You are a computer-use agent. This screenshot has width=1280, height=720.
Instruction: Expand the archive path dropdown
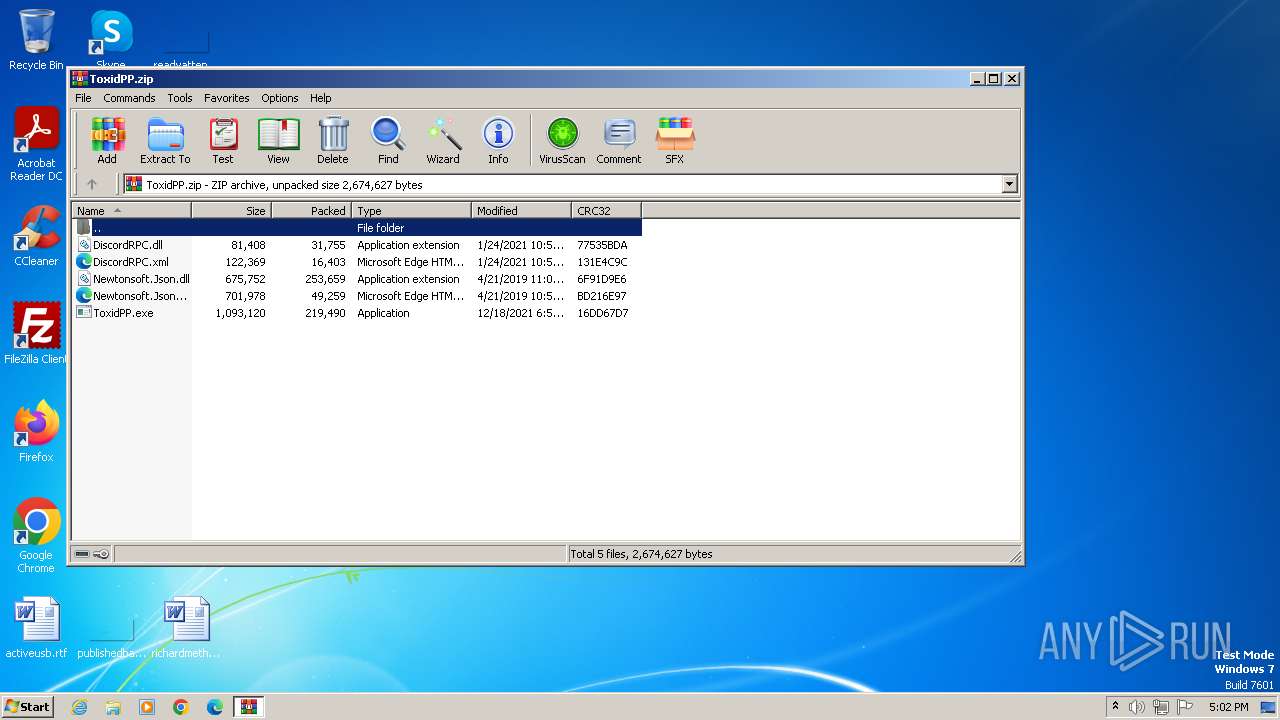(x=1009, y=184)
